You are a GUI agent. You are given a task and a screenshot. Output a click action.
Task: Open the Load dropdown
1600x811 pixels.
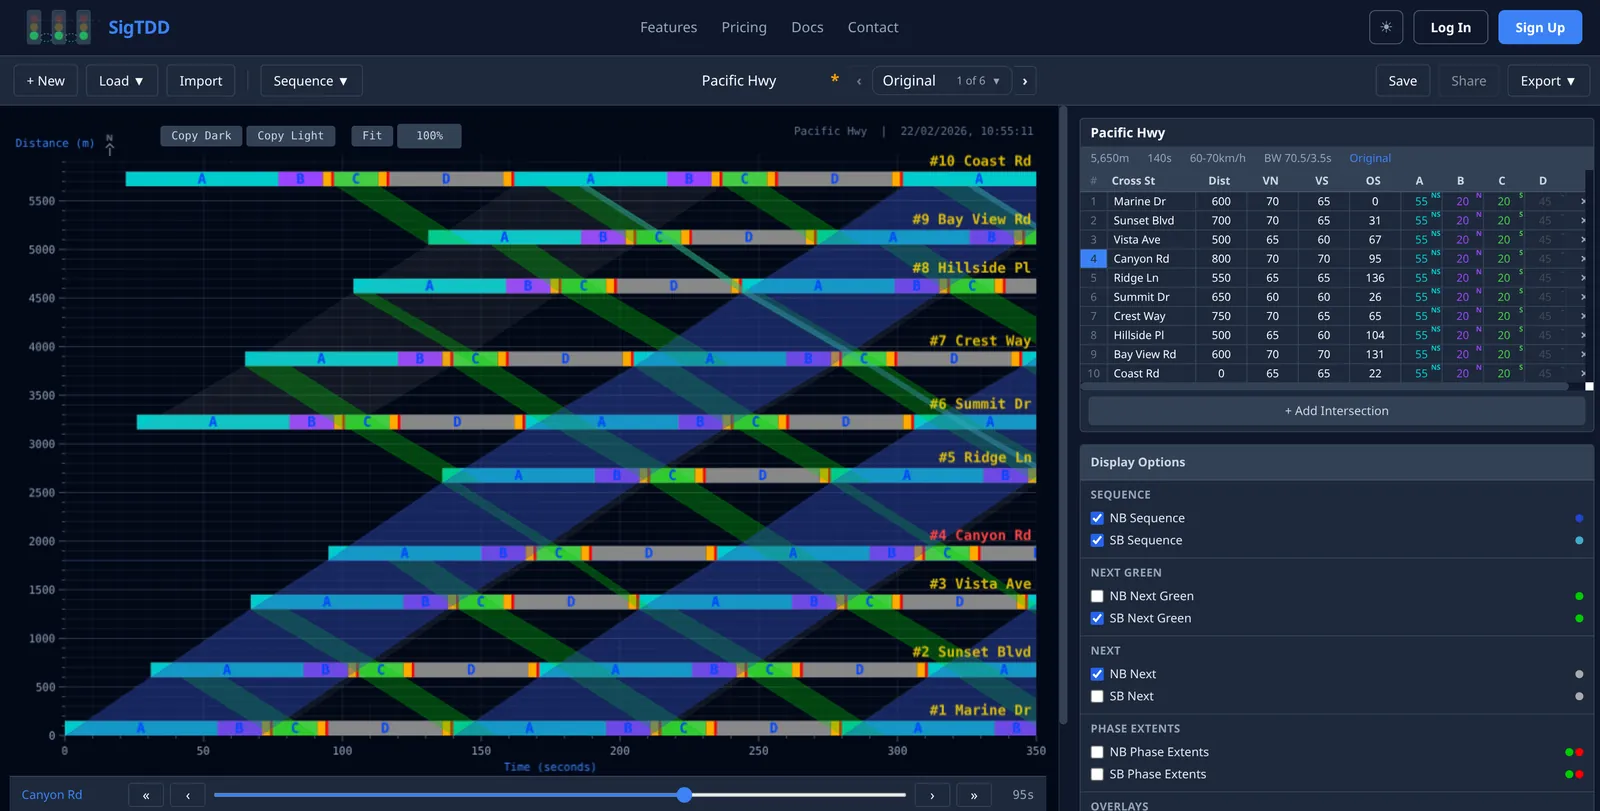122,81
